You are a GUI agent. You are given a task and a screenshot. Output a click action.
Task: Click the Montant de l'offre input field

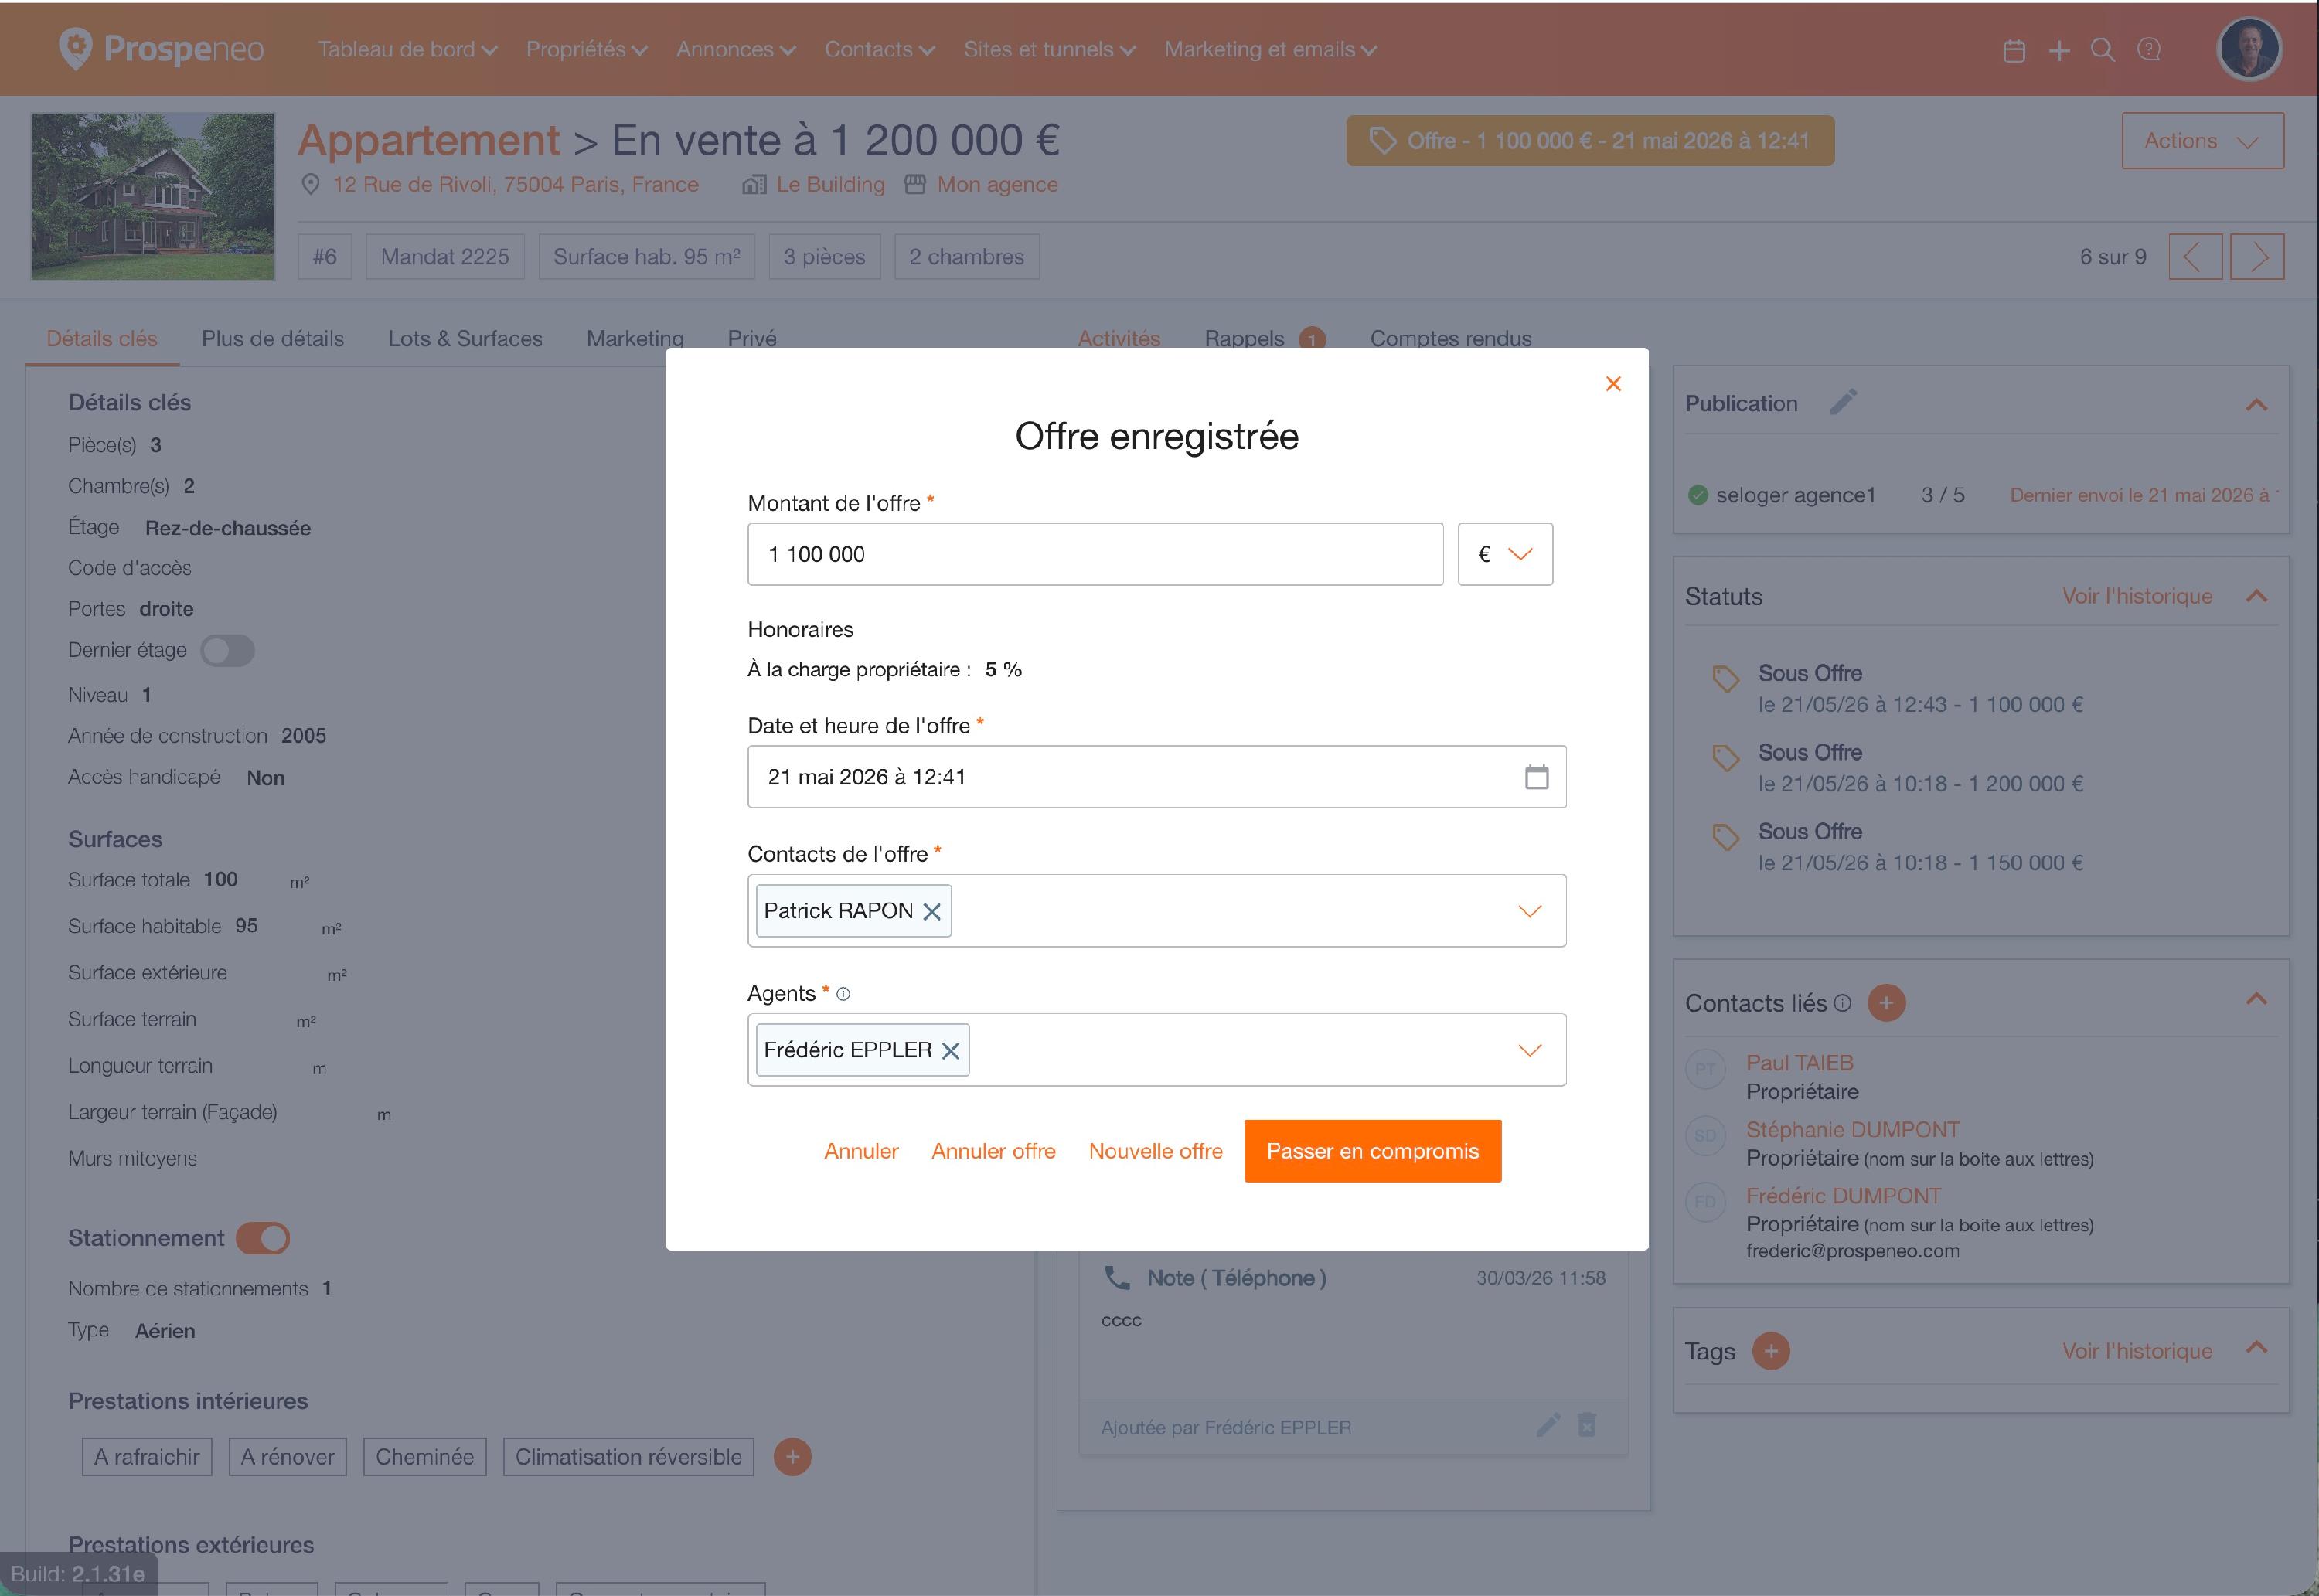[x=1095, y=554]
